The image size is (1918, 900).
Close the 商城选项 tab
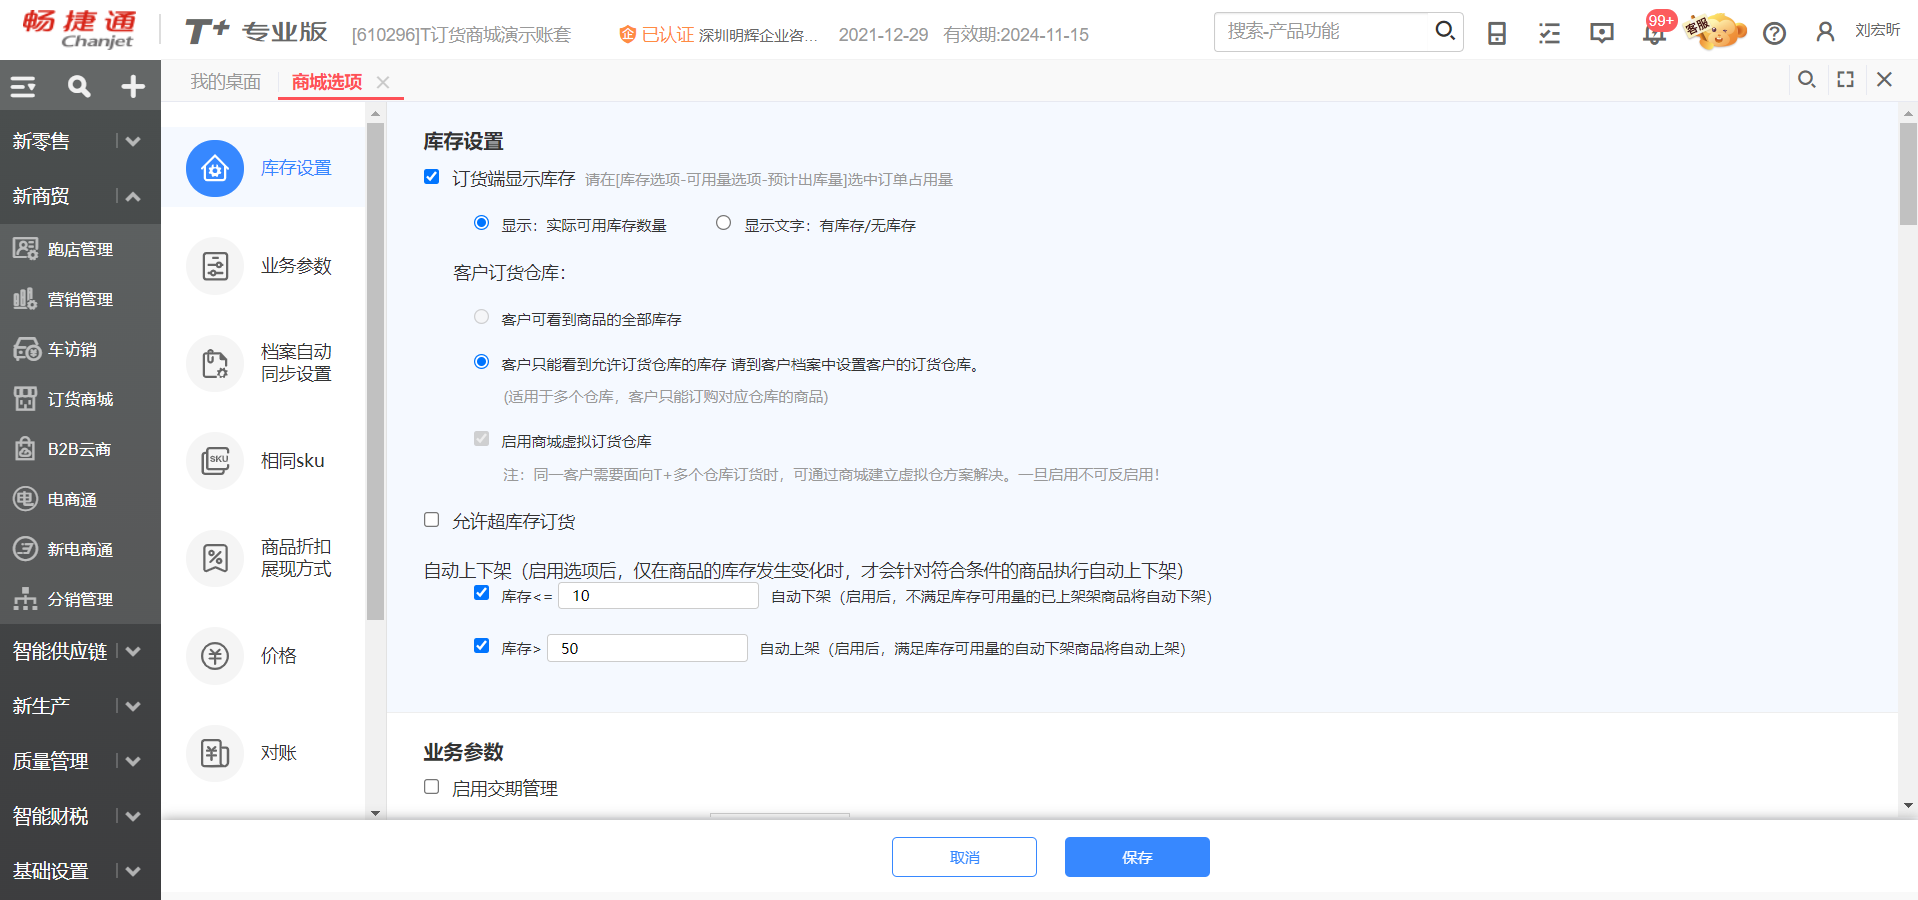click(383, 83)
